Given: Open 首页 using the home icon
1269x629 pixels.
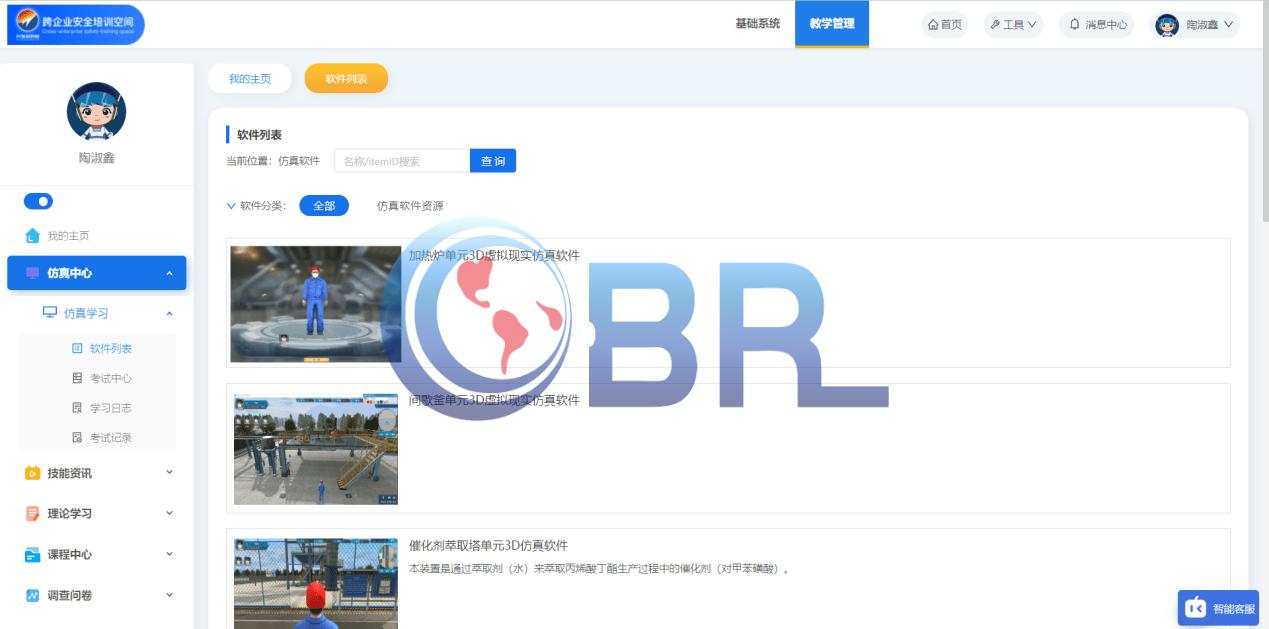Looking at the screenshot, I should click(934, 24).
